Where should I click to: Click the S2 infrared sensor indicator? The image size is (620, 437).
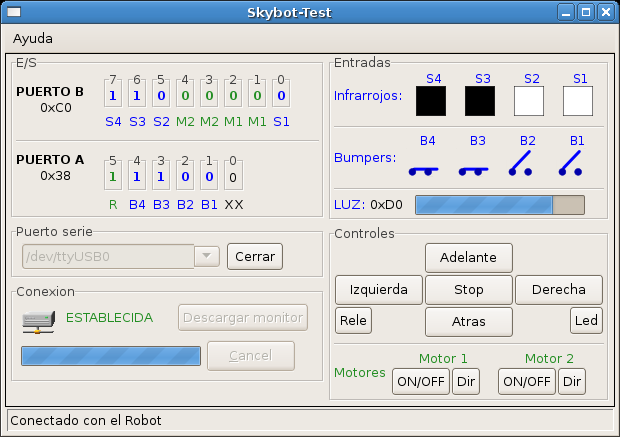tap(529, 101)
